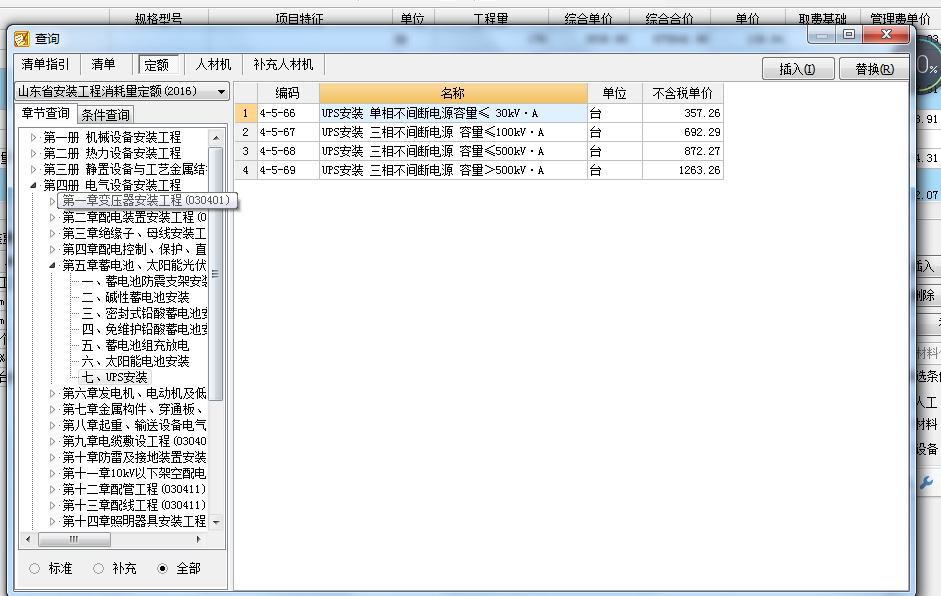Click the blue wrench icon at right edge

(x=926, y=483)
